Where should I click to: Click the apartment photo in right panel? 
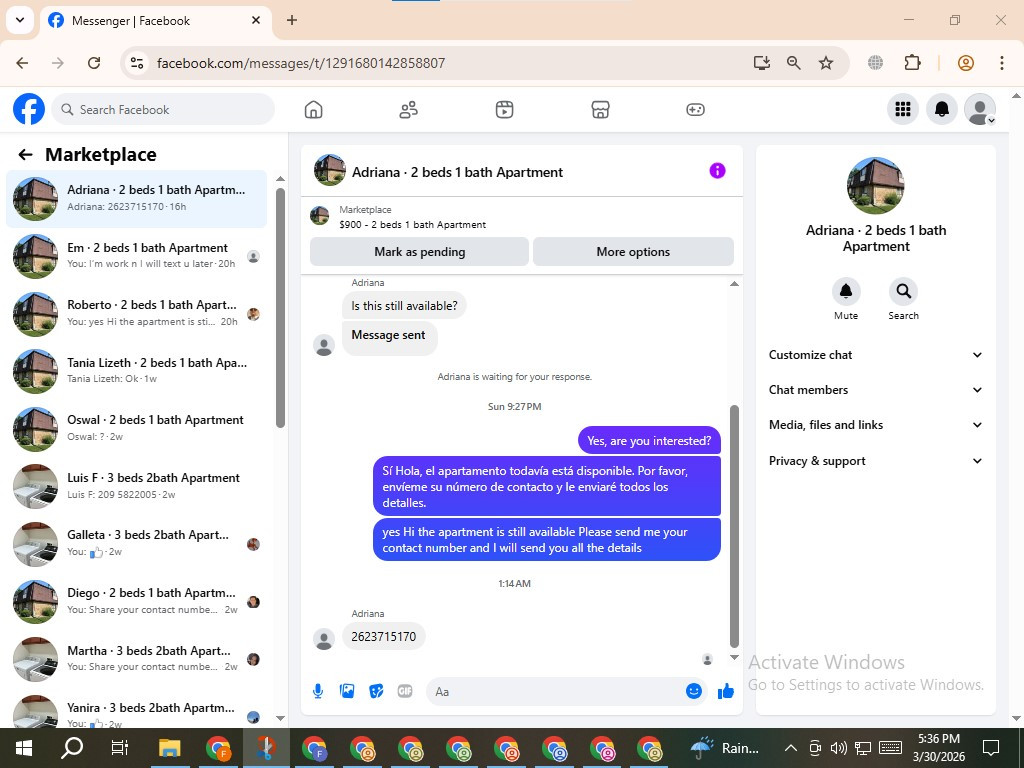click(875, 185)
